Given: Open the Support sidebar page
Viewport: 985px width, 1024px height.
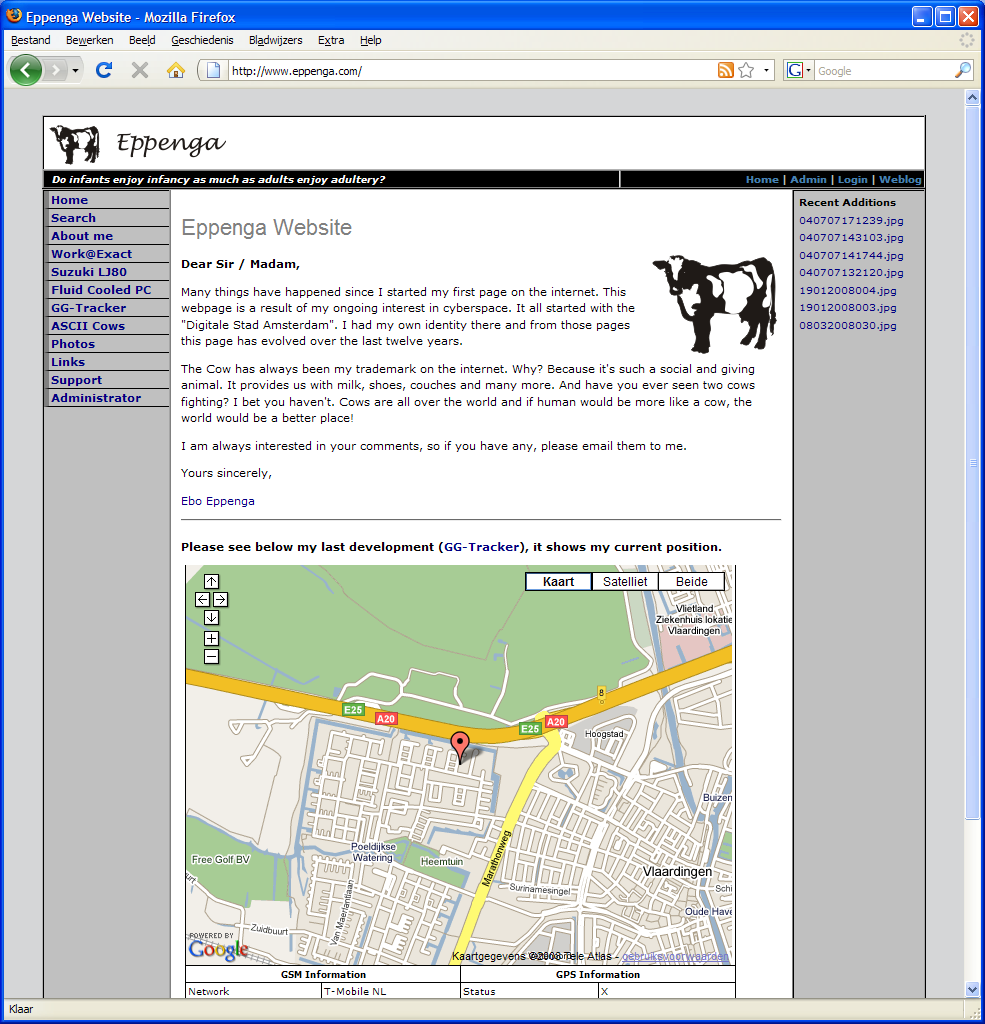Looking at the screenshot, I should tap(76, 380).
